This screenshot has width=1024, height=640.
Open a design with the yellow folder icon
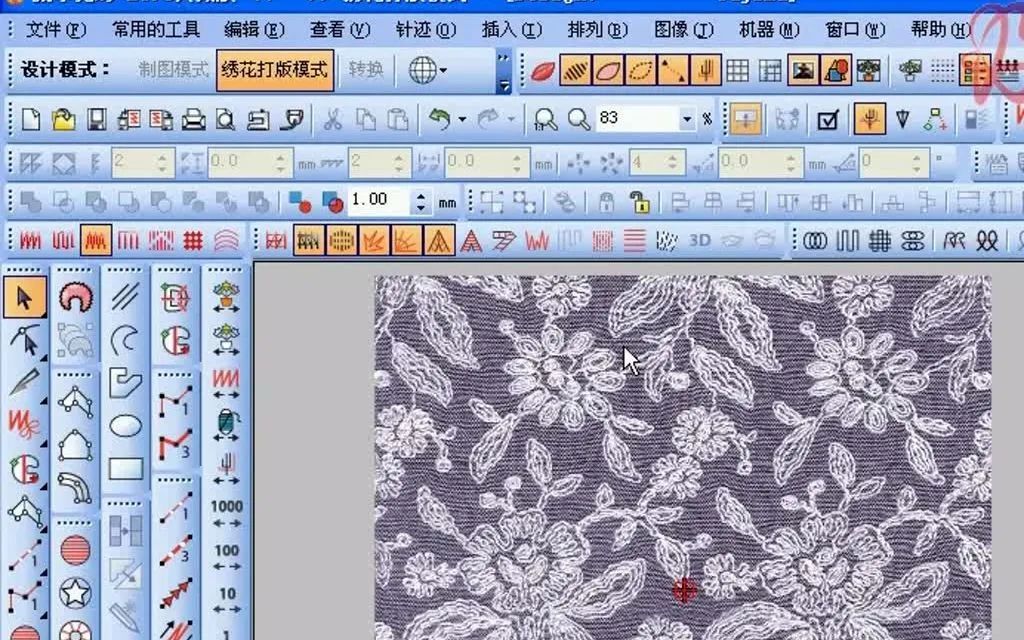click(x=63, y=120)
